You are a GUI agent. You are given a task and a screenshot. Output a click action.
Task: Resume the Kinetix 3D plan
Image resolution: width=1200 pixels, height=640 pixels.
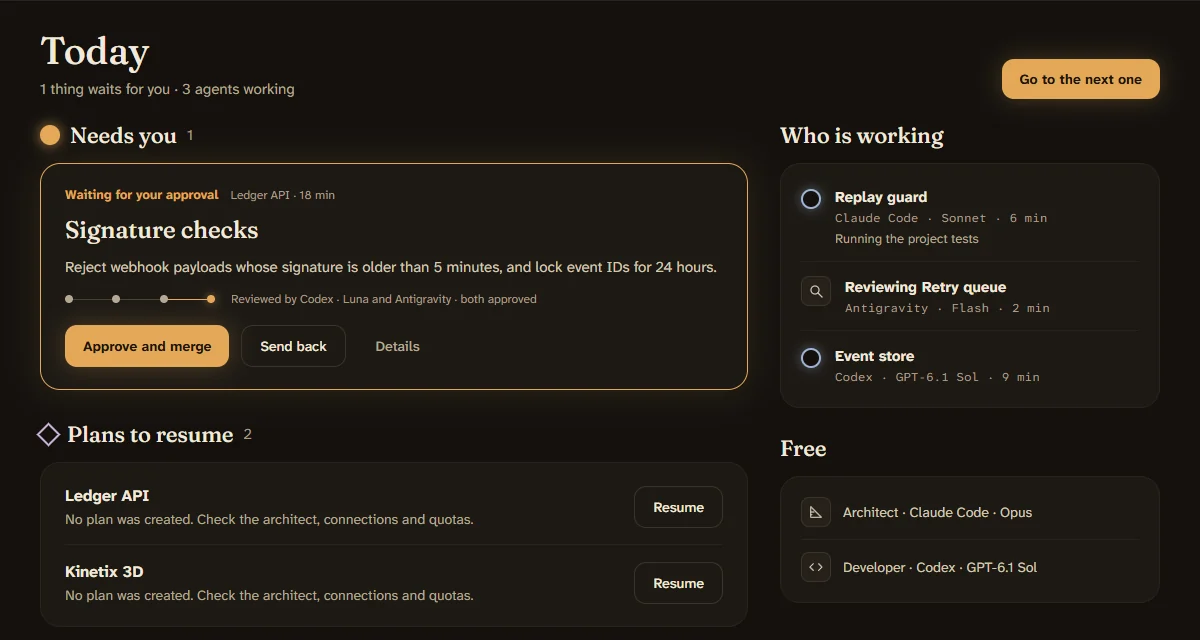[x=678, y=583]
